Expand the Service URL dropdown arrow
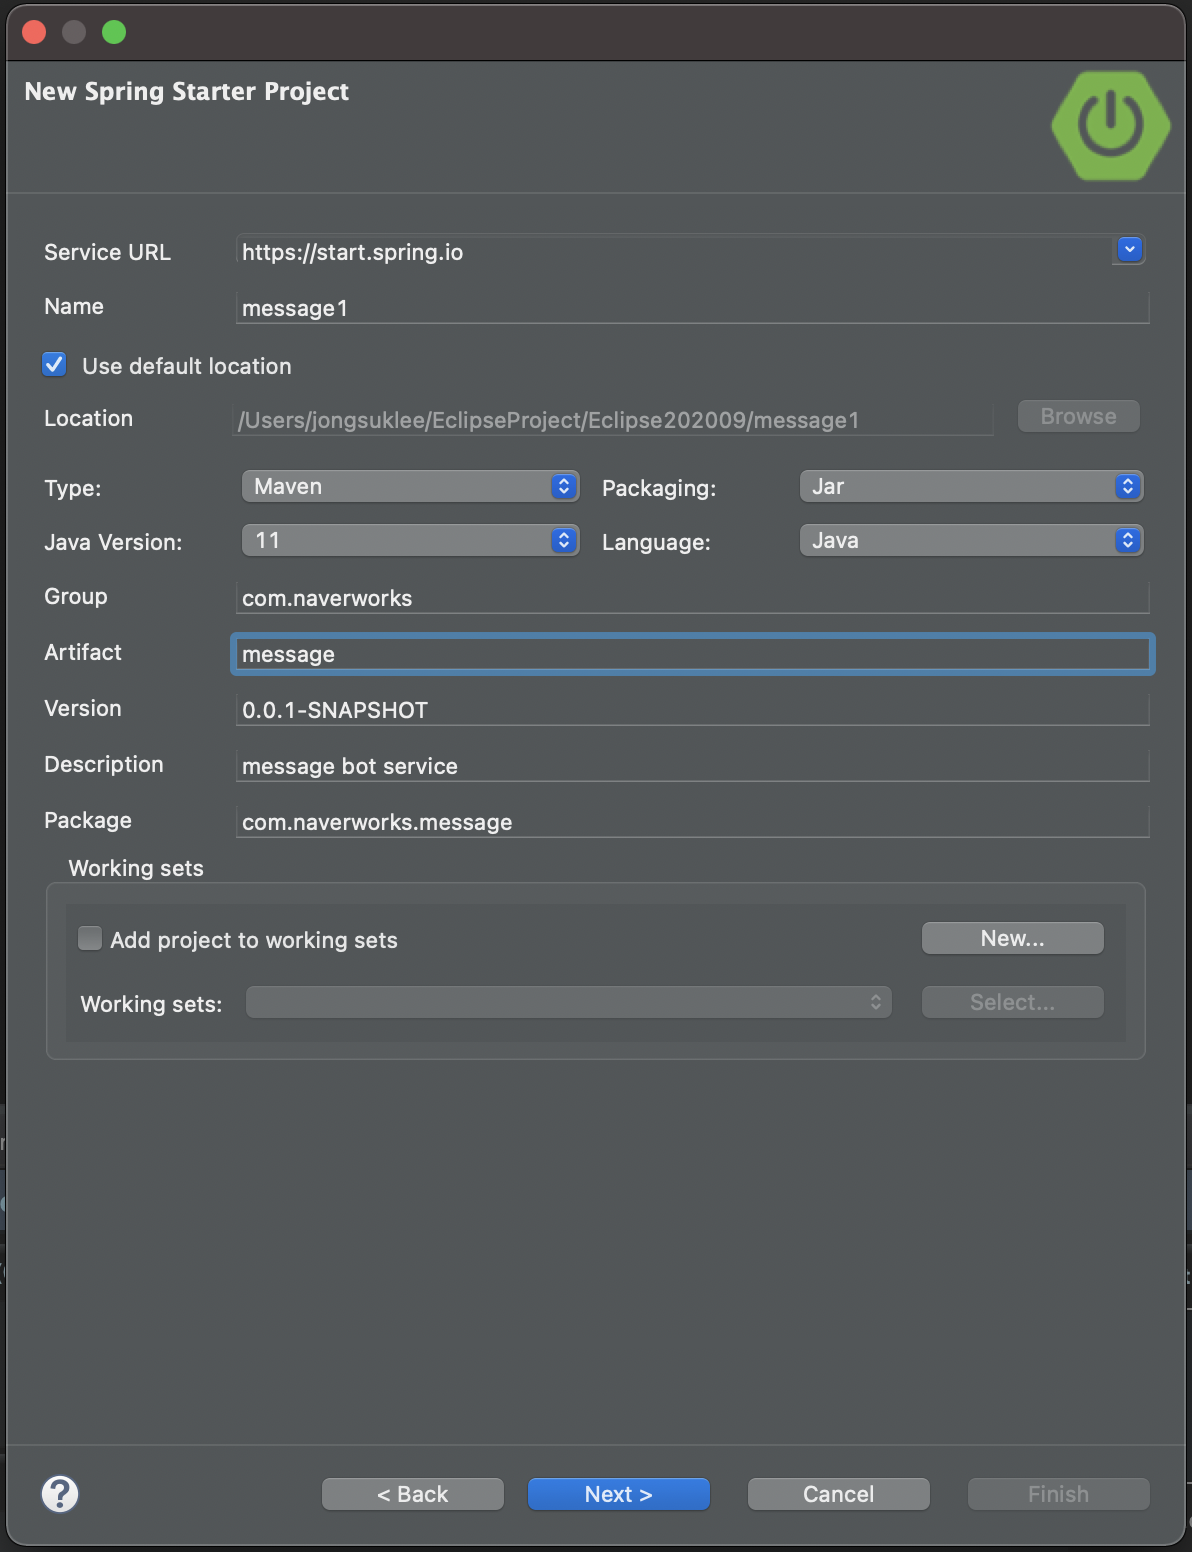Screen dimensions: 1192x1552 click(x=1129, y=249)
